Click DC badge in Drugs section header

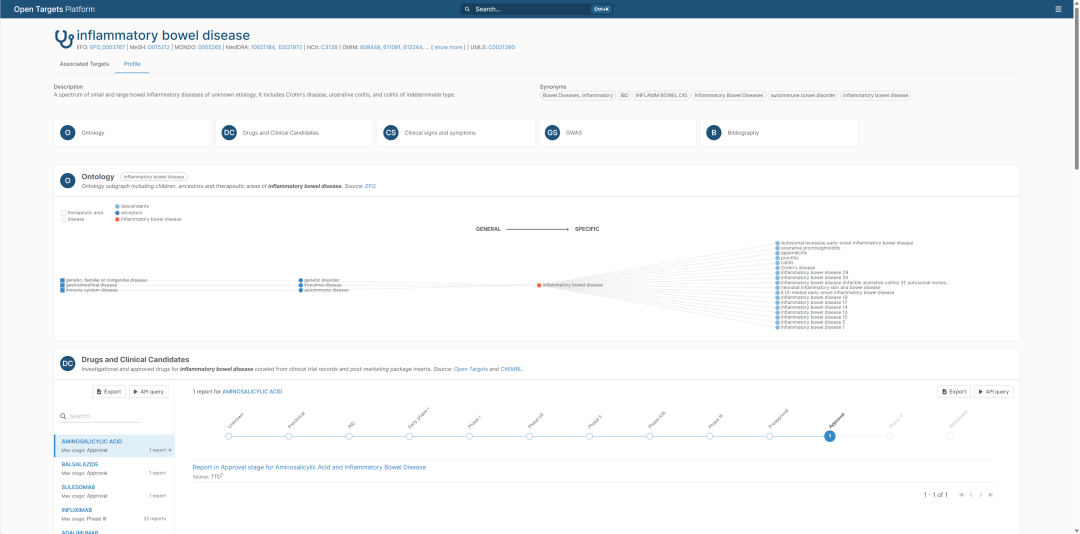coord(68,363)
